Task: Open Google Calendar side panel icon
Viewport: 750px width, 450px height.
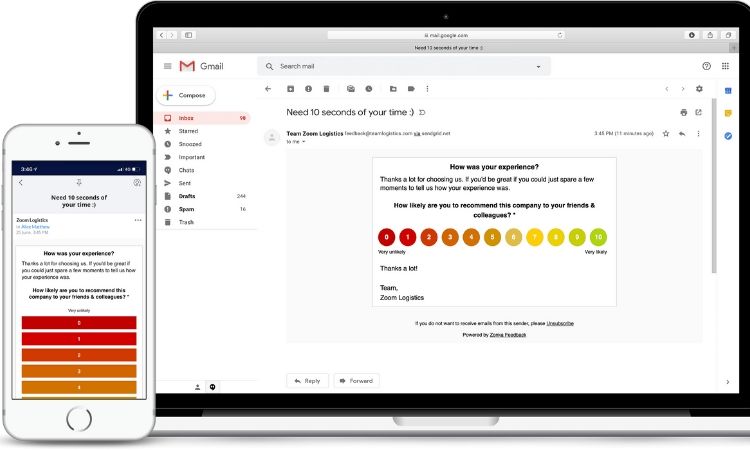Action: coord(728,91)
